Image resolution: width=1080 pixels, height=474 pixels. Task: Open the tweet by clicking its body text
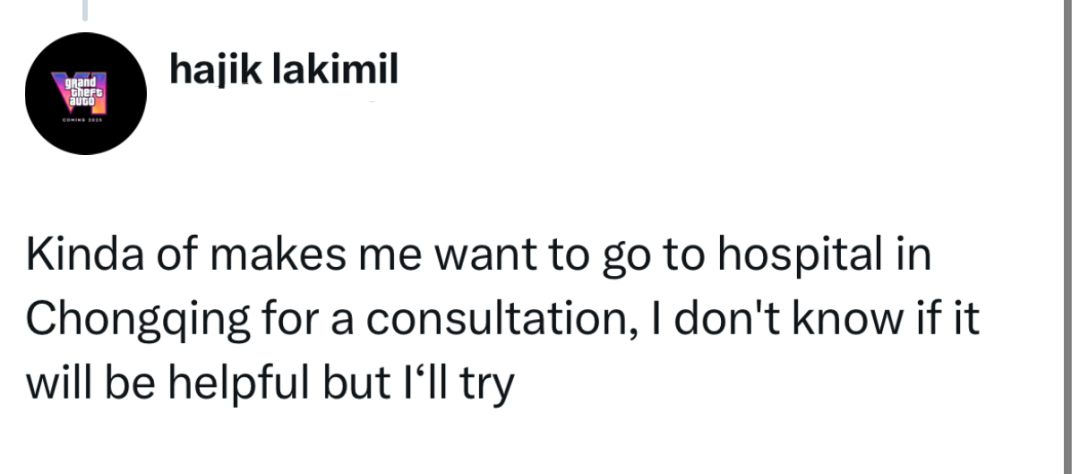503,318
